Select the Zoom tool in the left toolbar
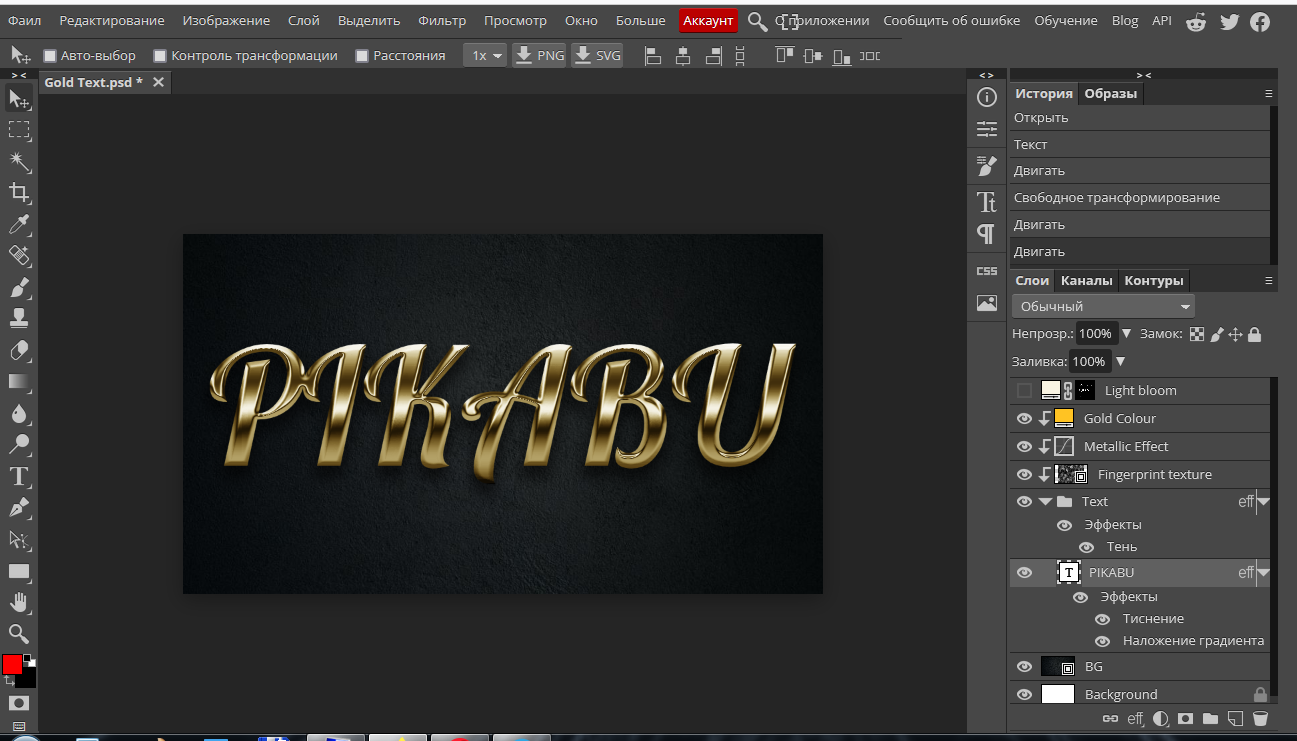This screenshot has height=741, width=1297. 19,633
